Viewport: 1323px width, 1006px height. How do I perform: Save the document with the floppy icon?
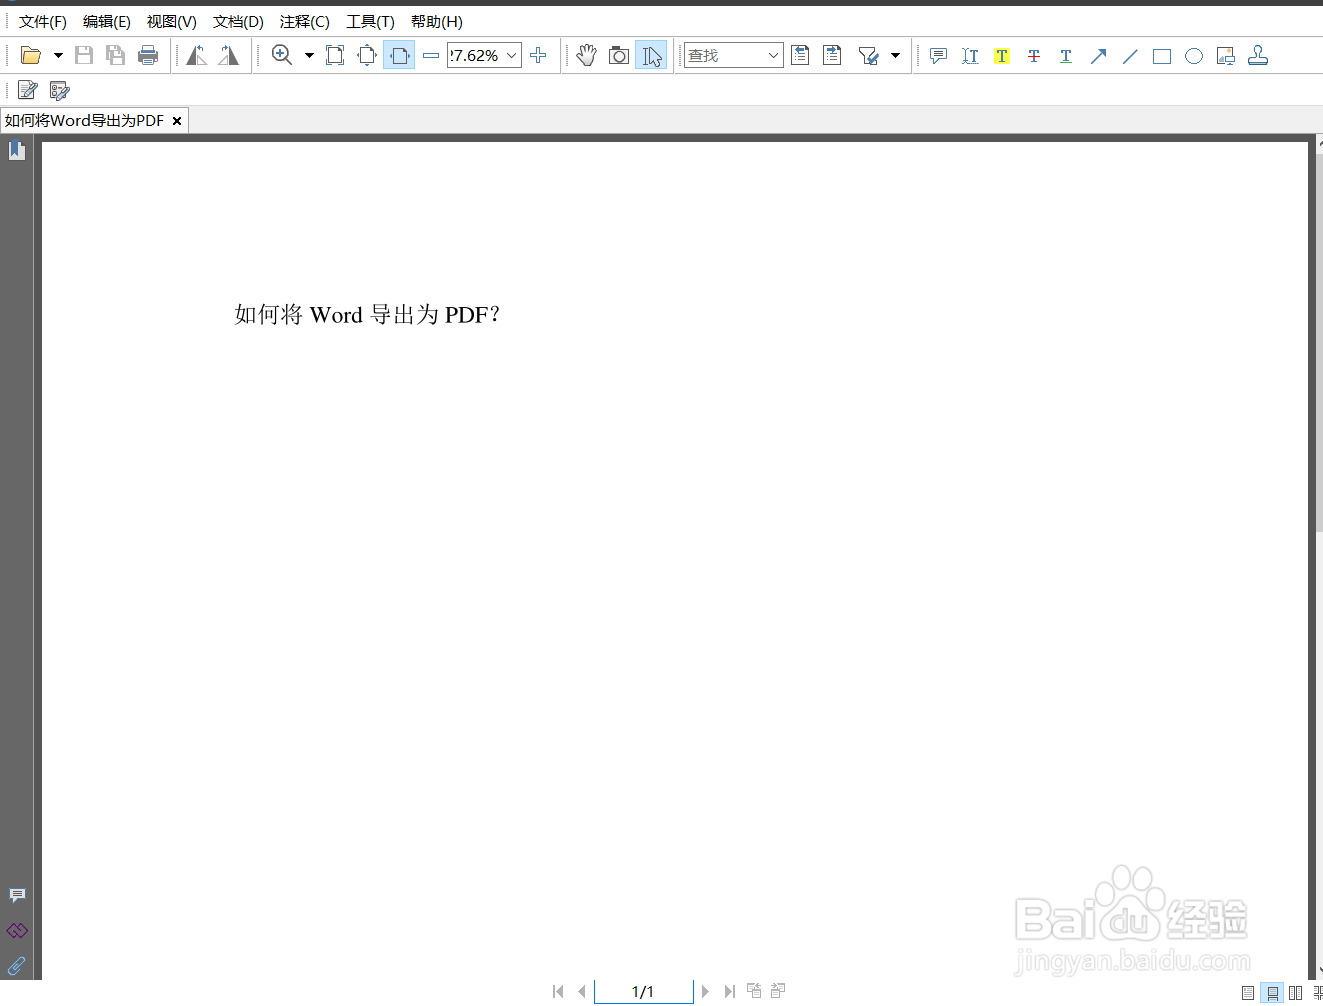(x=84, y=56)
